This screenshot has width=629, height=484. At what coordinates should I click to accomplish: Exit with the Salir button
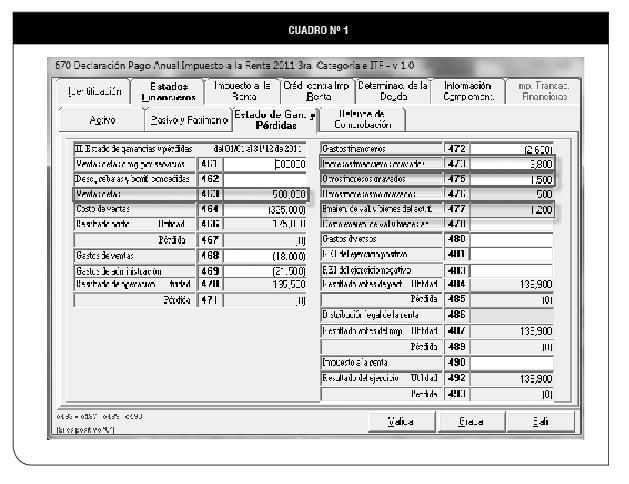pyautogui.click(x=541, y=421)
